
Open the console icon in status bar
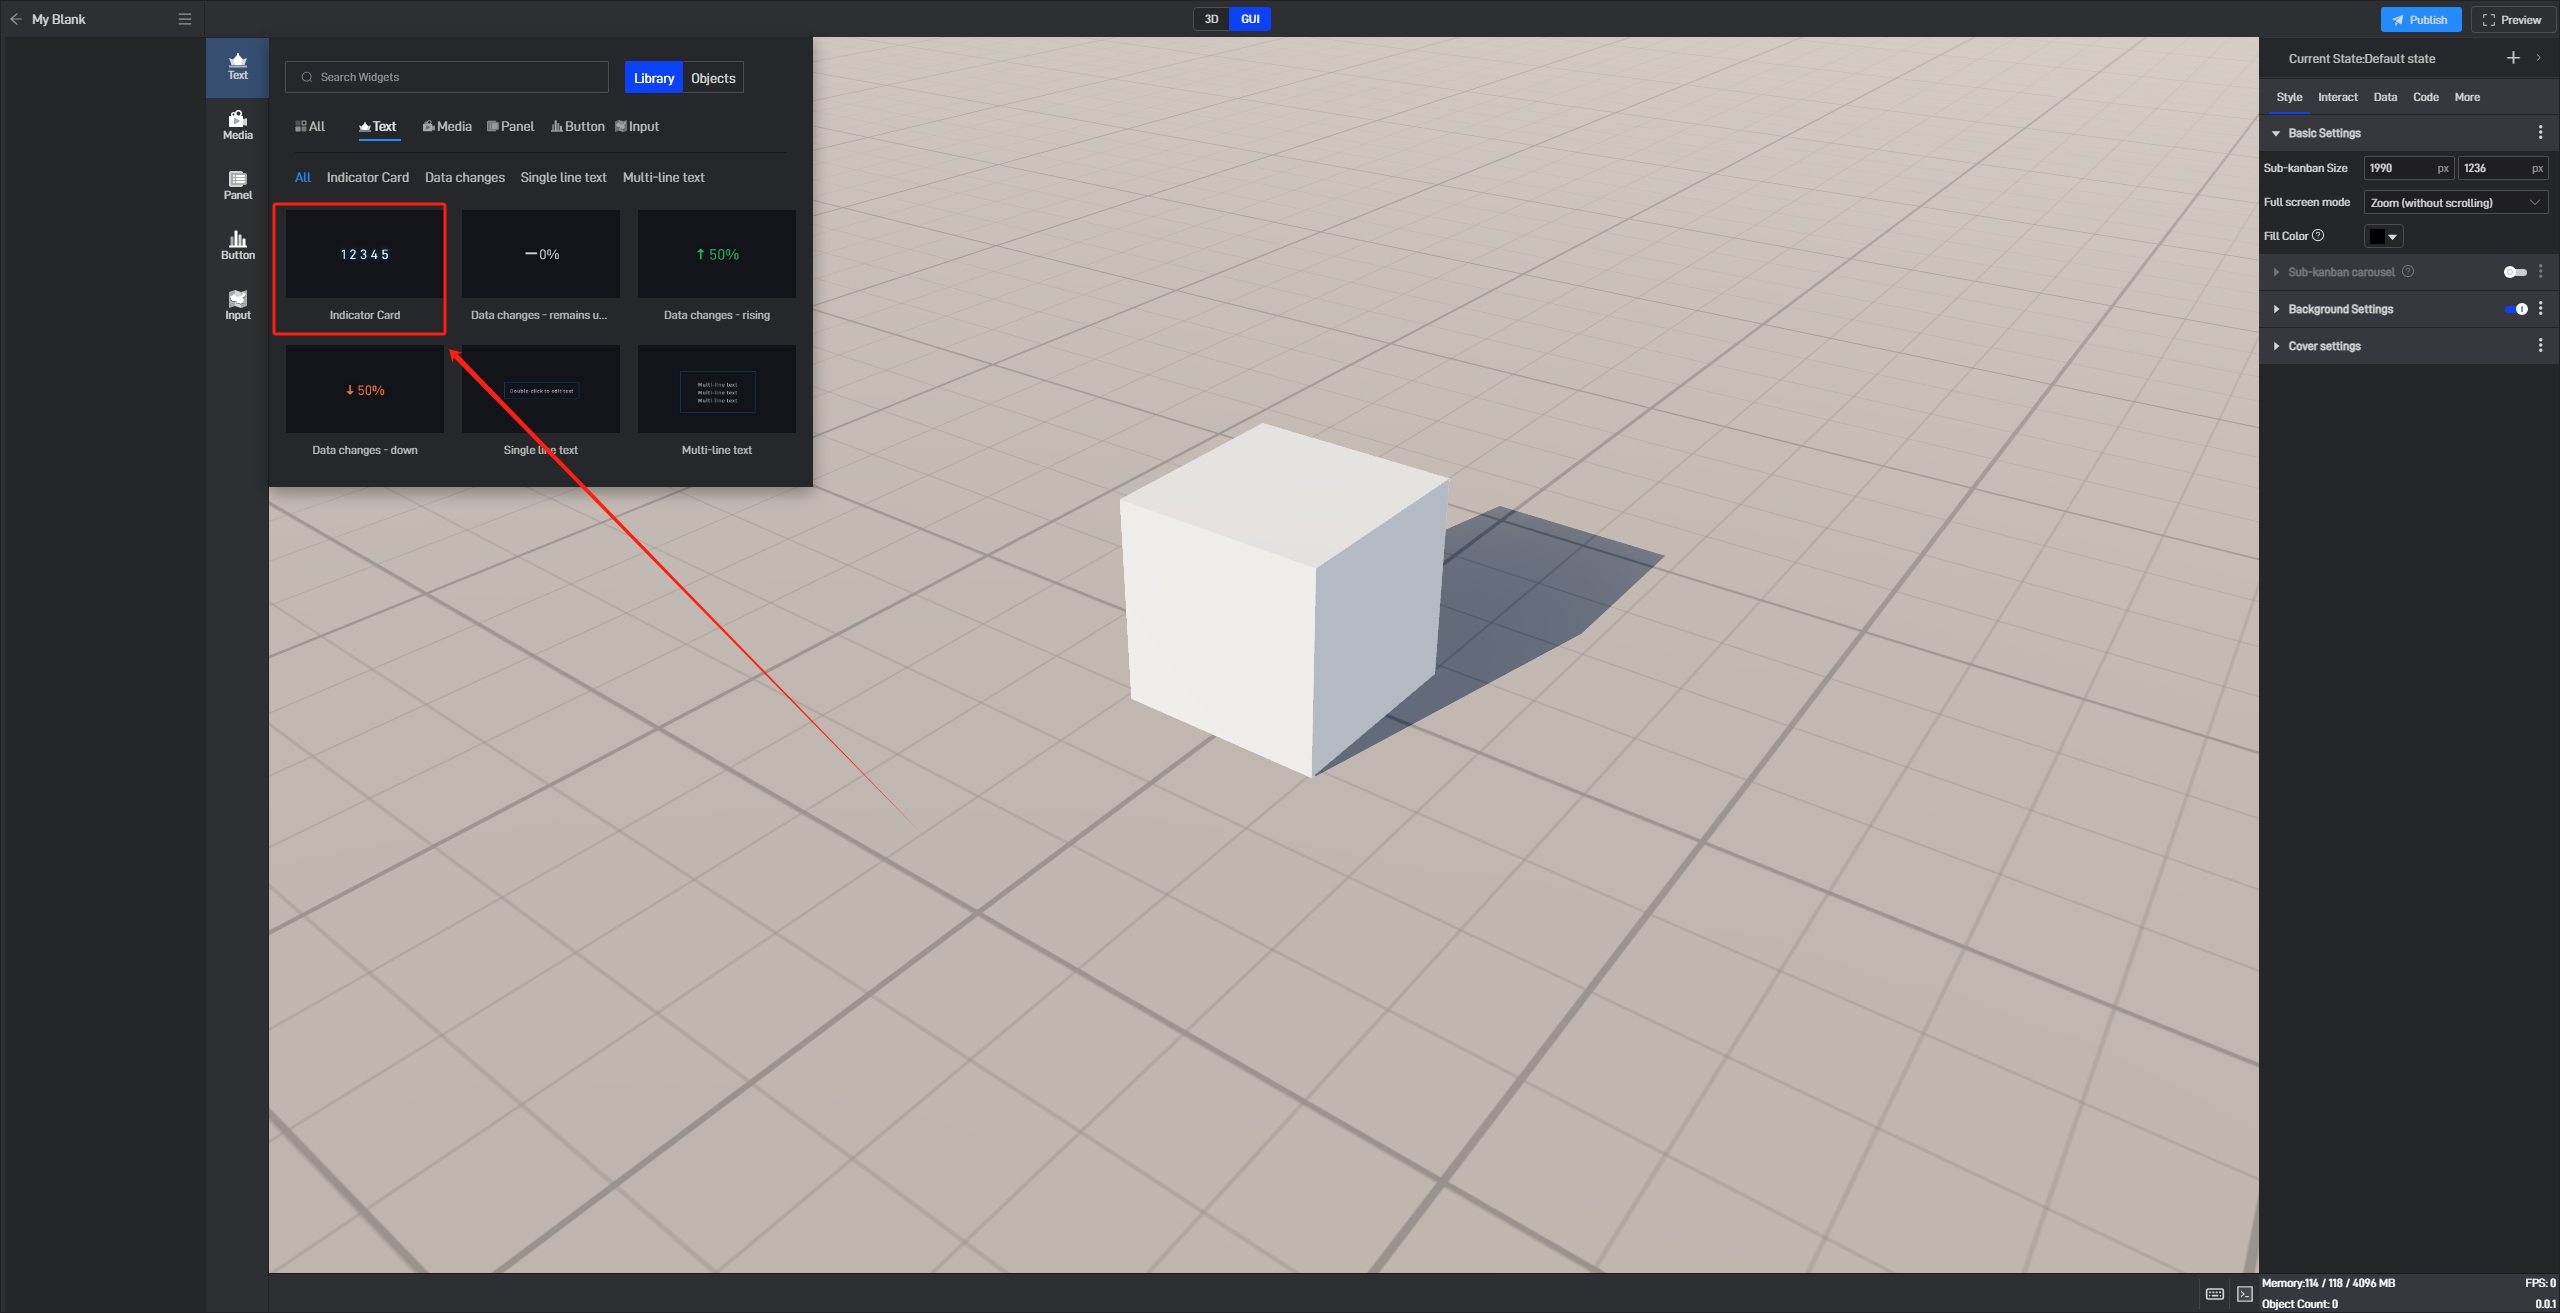click(x=2245, y=1294)
